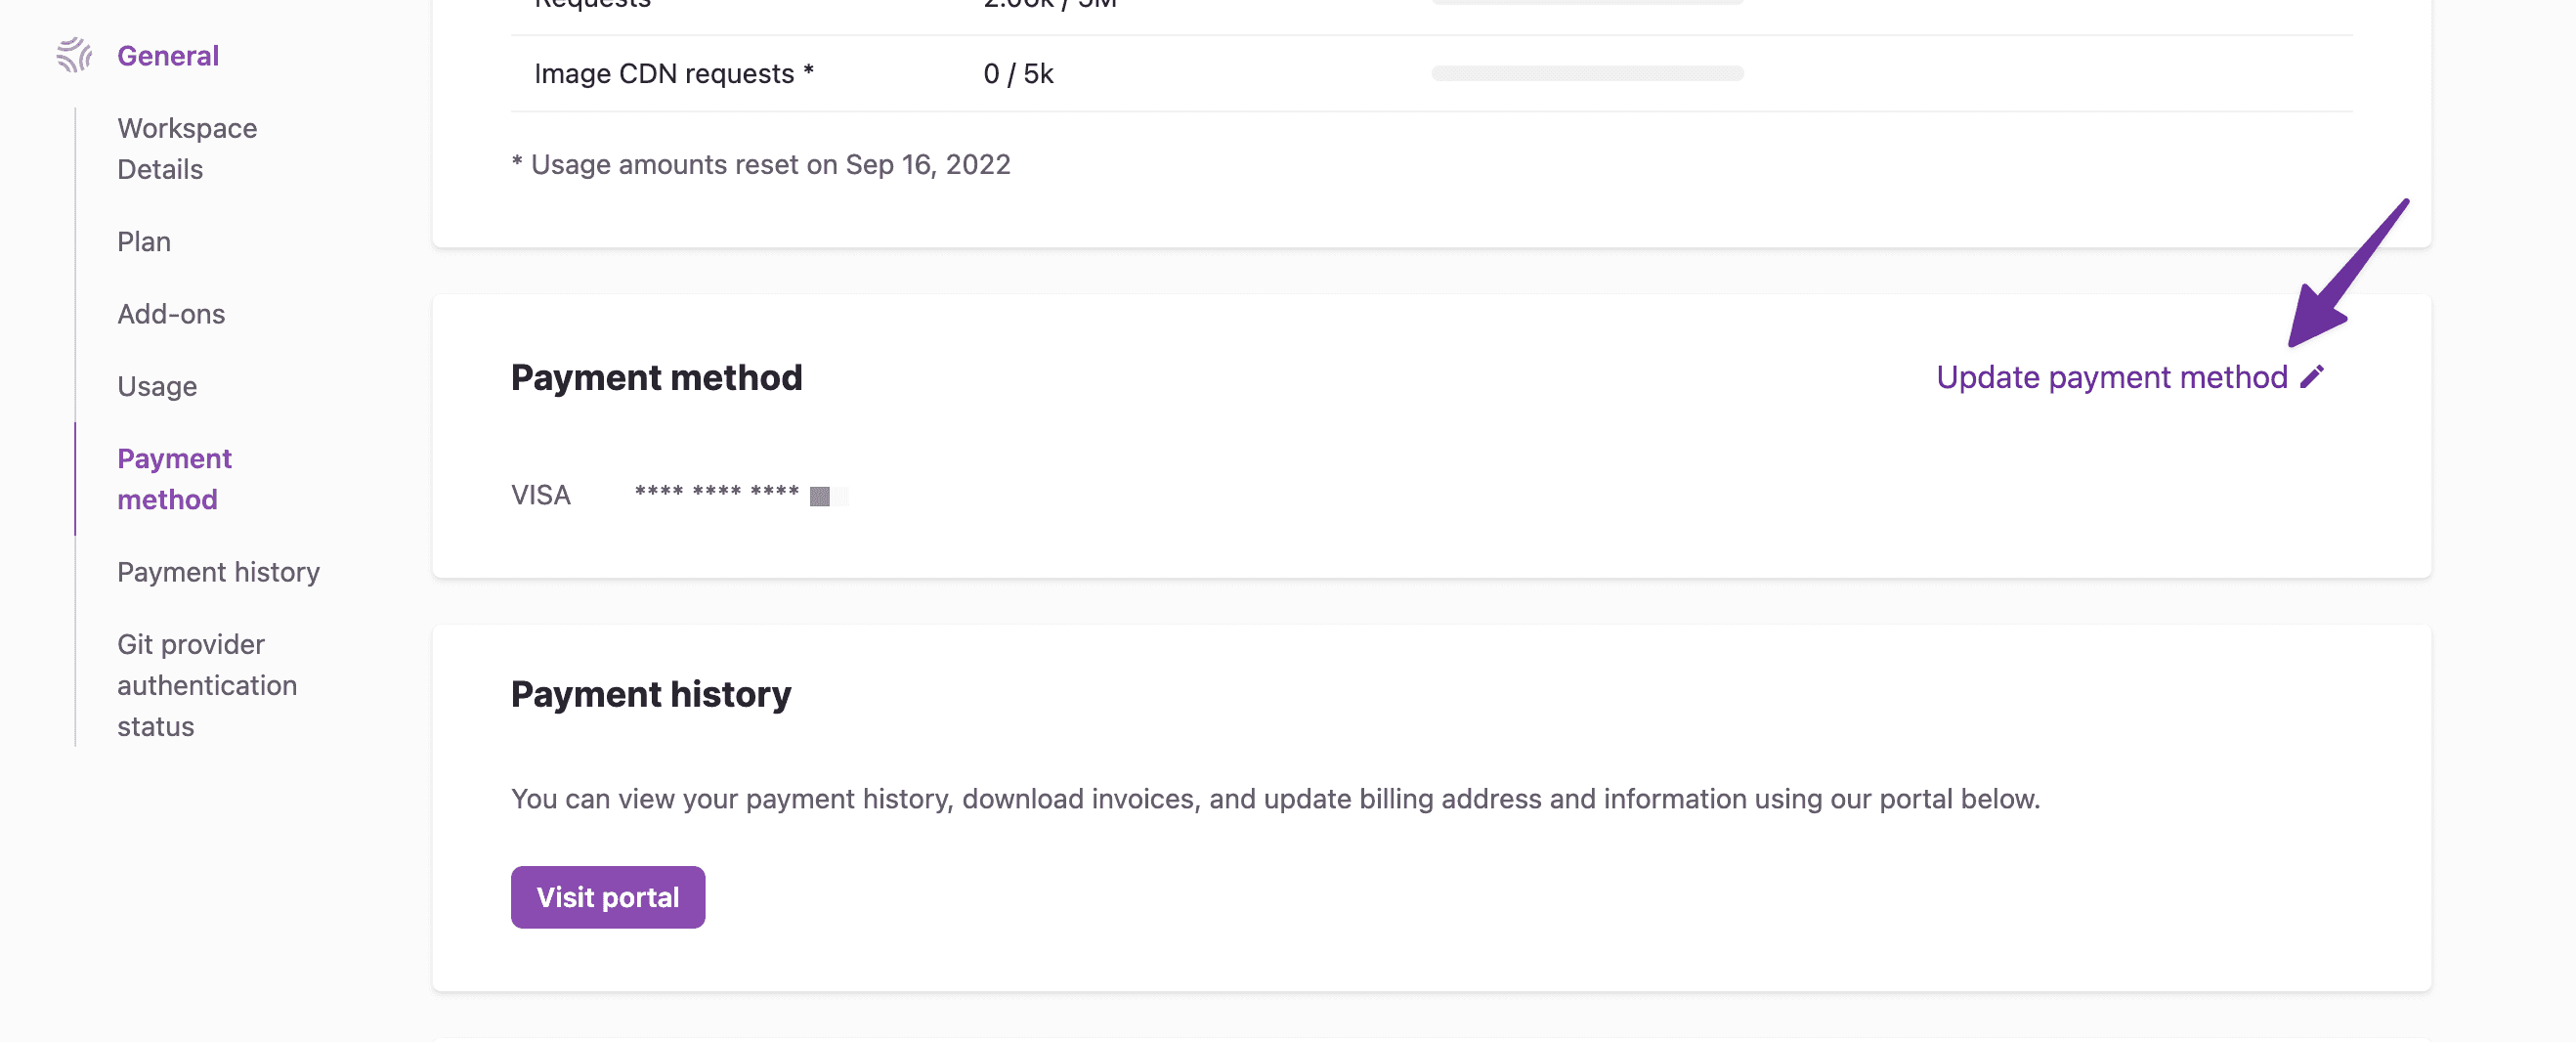Click the usage reset date note
The width and height of the screenshot is (2576, 1042).
pyautogui.click(x=761, y=164)
